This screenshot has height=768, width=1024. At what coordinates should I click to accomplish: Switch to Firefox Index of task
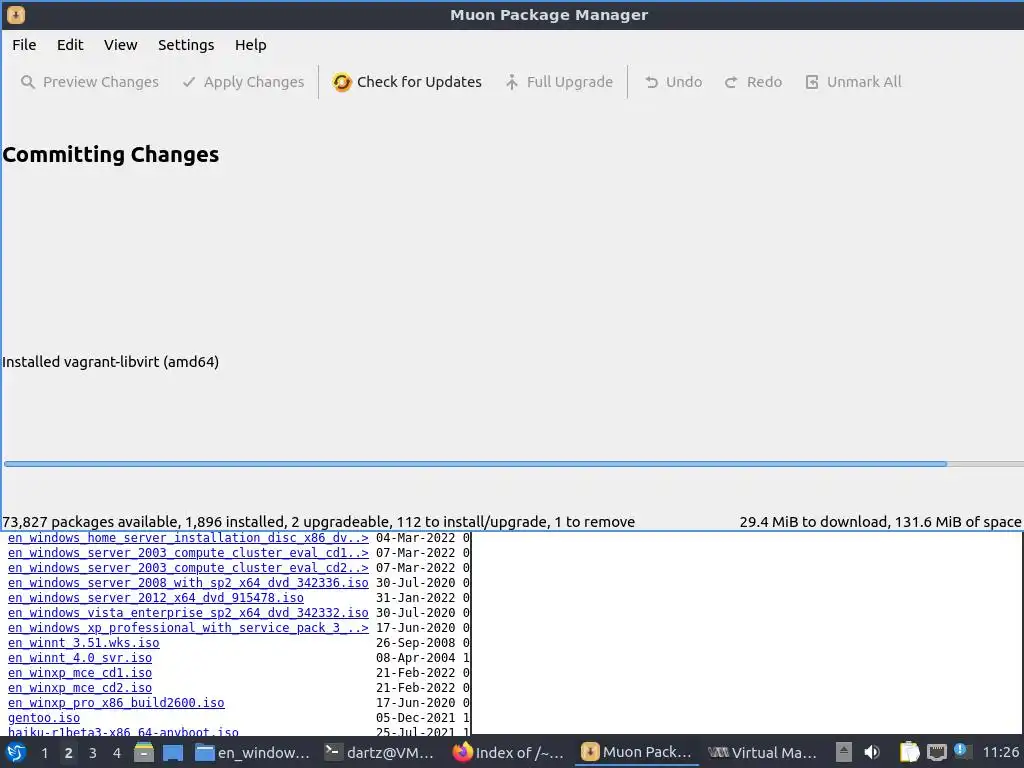508,753
